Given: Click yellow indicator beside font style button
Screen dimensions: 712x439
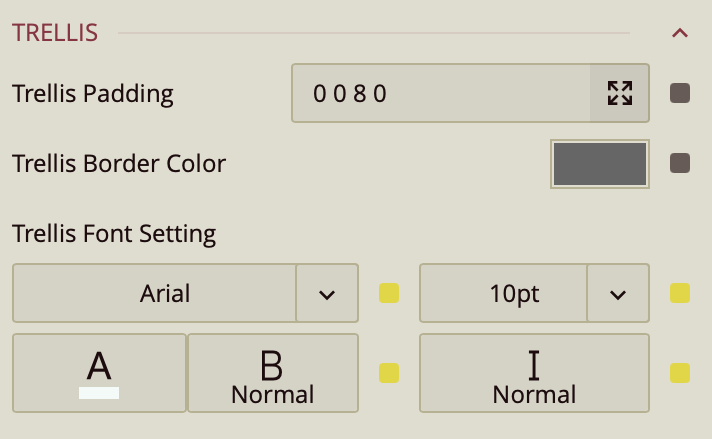Looking at the screenshot, I should coord(680,373).
